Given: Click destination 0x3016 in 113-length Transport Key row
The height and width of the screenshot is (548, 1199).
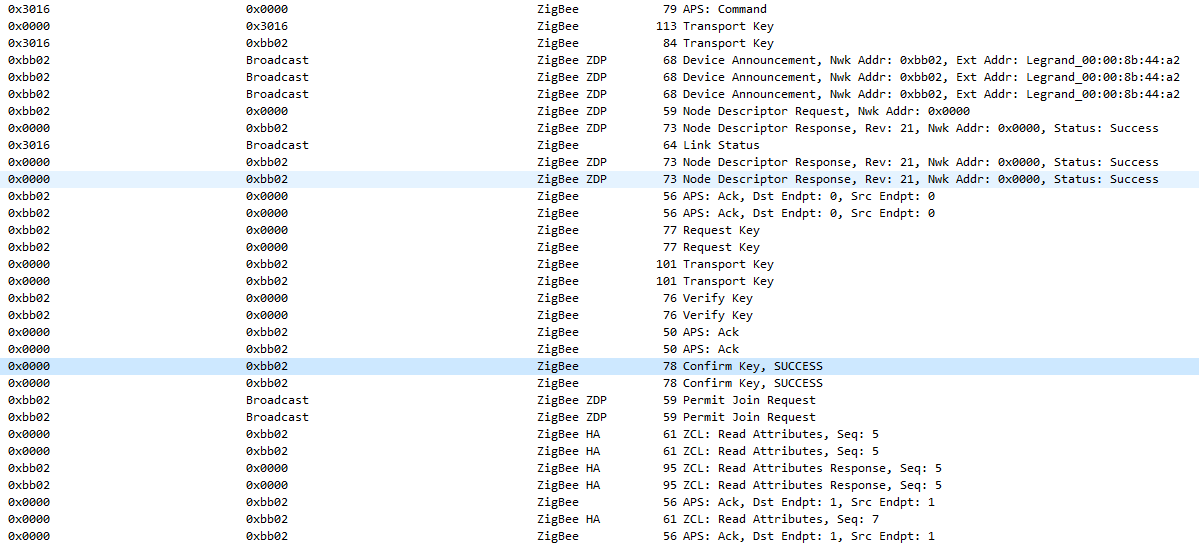Looking at the screenshot, I should pyautogui.click(x=267, y=26).
